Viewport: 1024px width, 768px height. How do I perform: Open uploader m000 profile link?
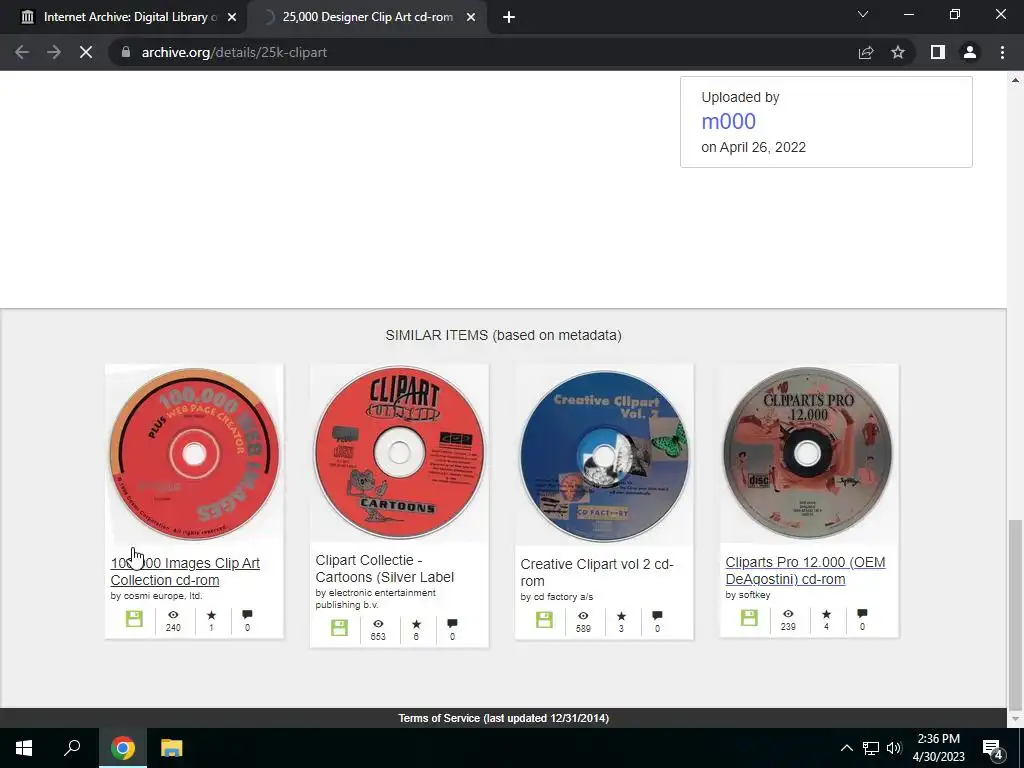pos(728,121)
